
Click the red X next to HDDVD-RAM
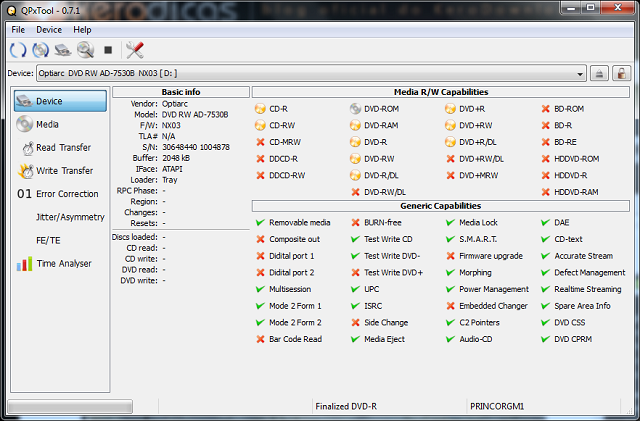click(545, 192)
